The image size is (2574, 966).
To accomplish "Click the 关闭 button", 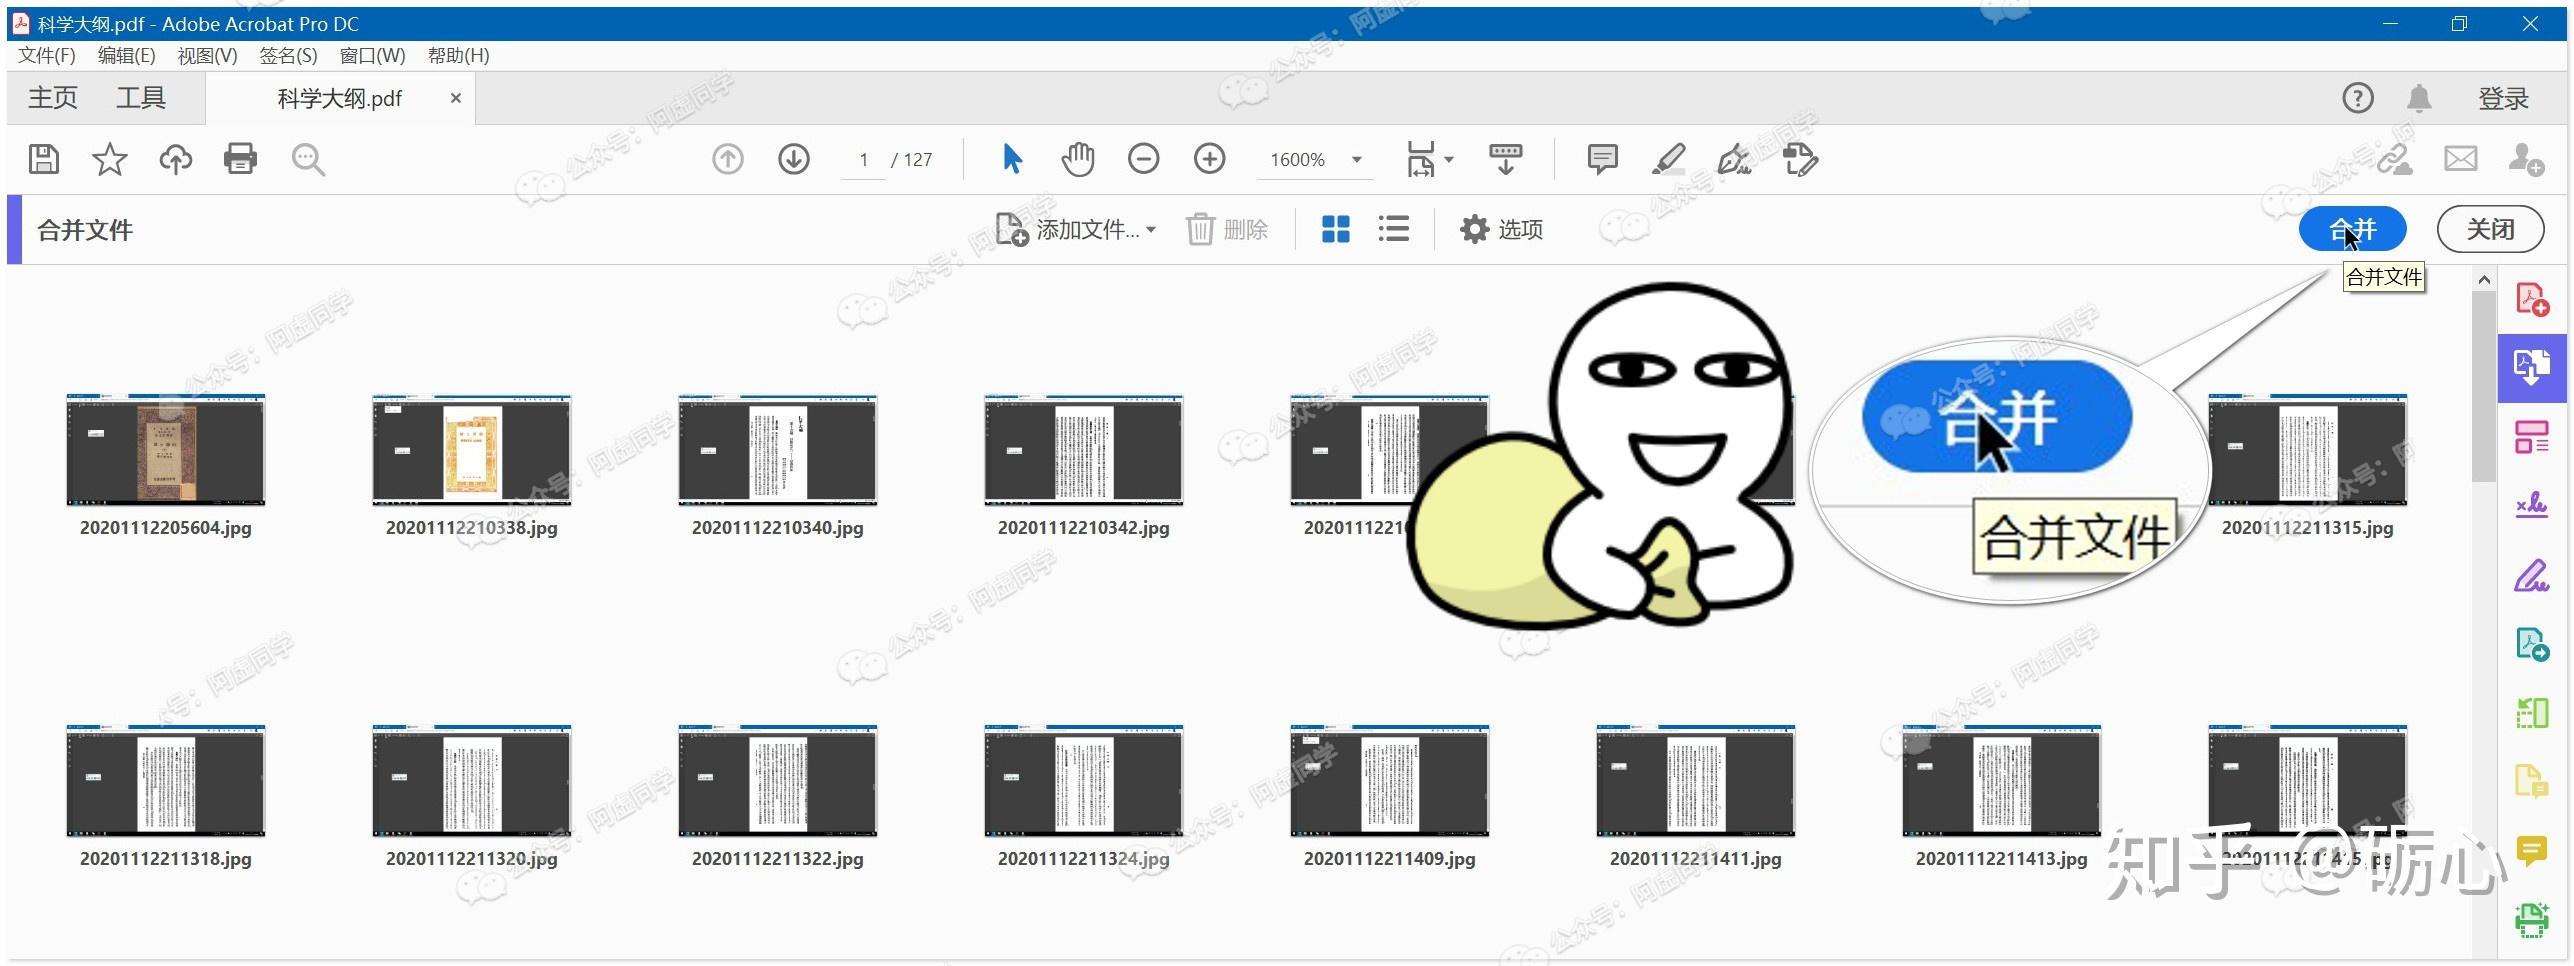I will pos(2489,230).
